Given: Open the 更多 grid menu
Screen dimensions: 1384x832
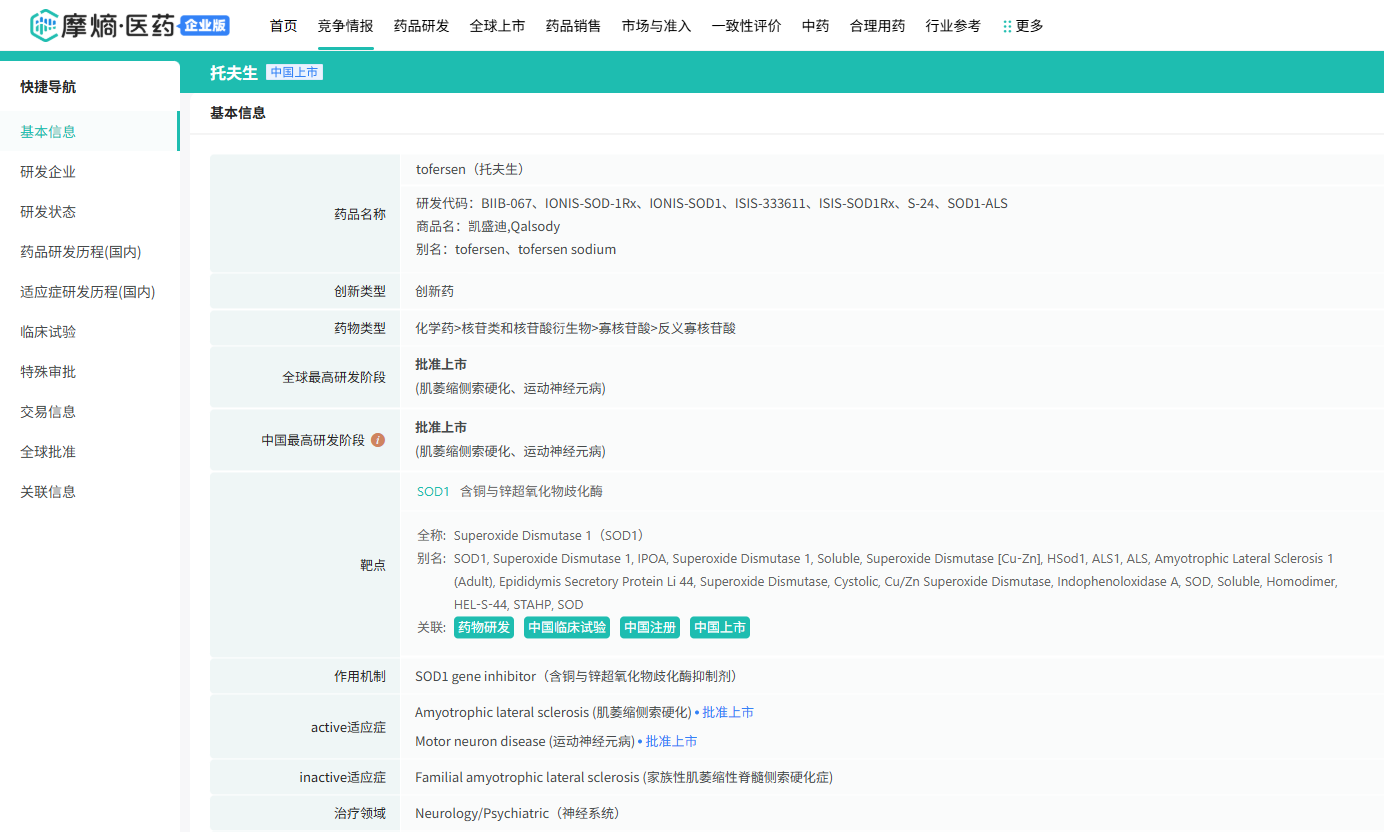Looking at the screenshot, I should (1022, 26).
